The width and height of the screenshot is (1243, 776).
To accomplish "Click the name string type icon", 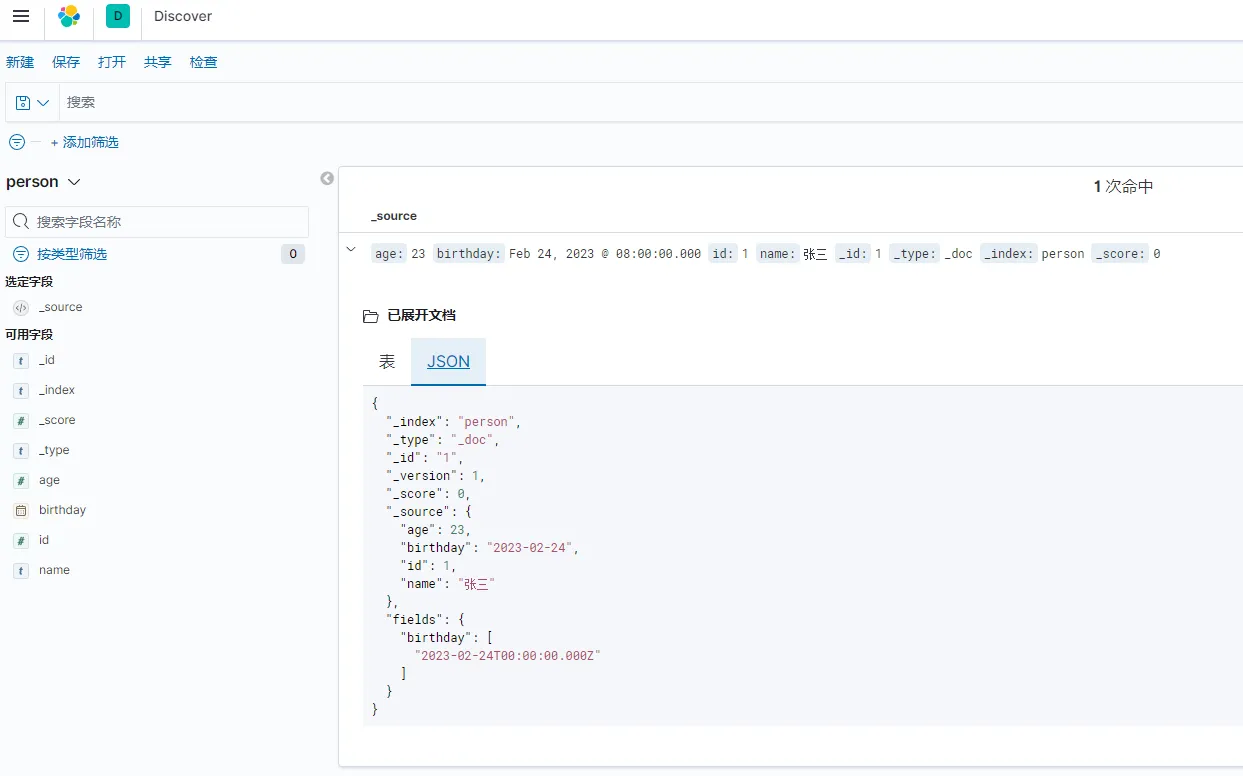I will pyautogui.click(x=21, y=570).
